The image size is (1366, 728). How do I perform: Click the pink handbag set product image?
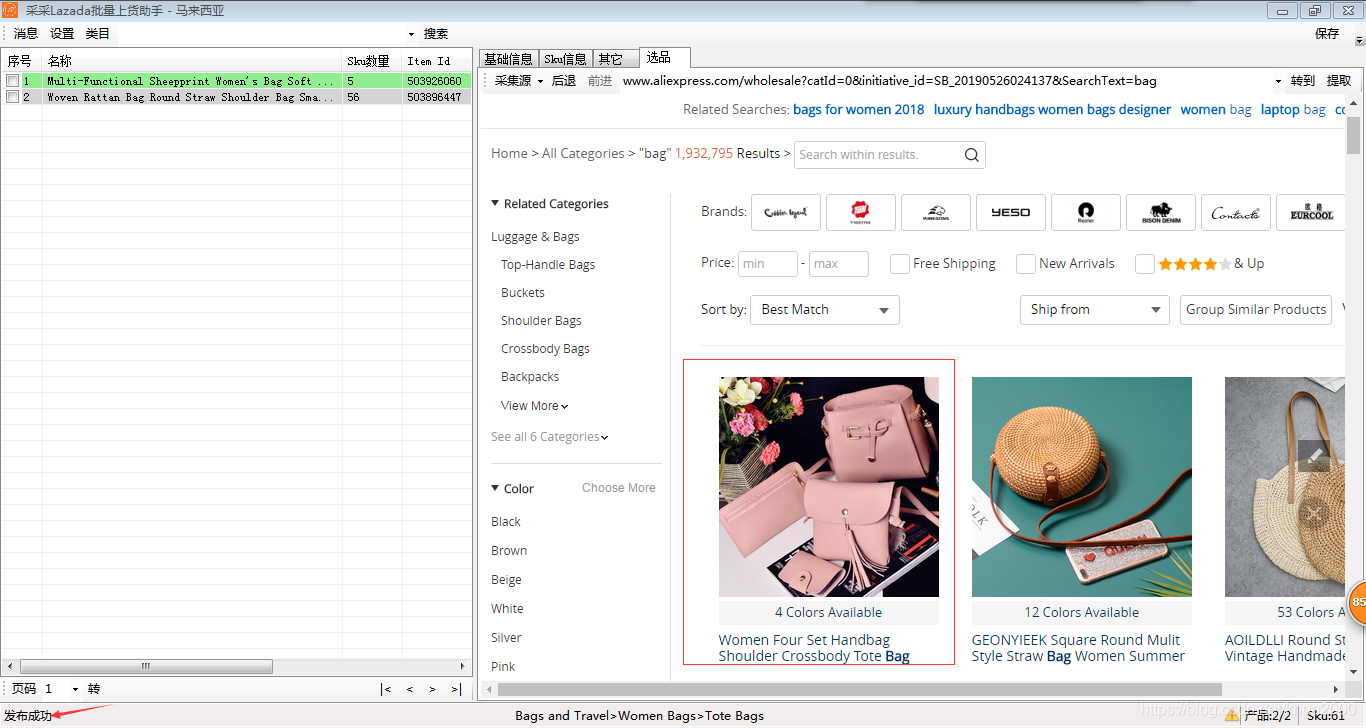[x=829, y=487]
